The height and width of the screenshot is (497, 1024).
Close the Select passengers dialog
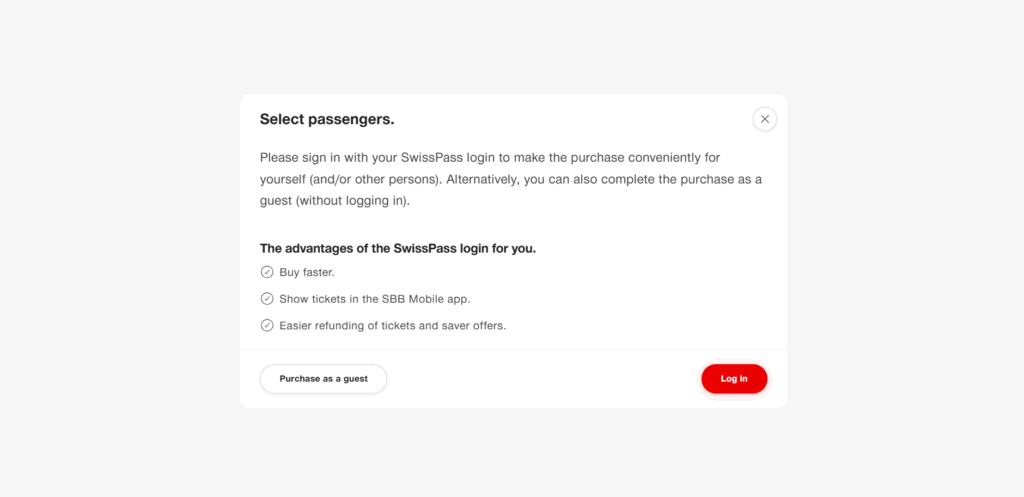pos(765,119)
